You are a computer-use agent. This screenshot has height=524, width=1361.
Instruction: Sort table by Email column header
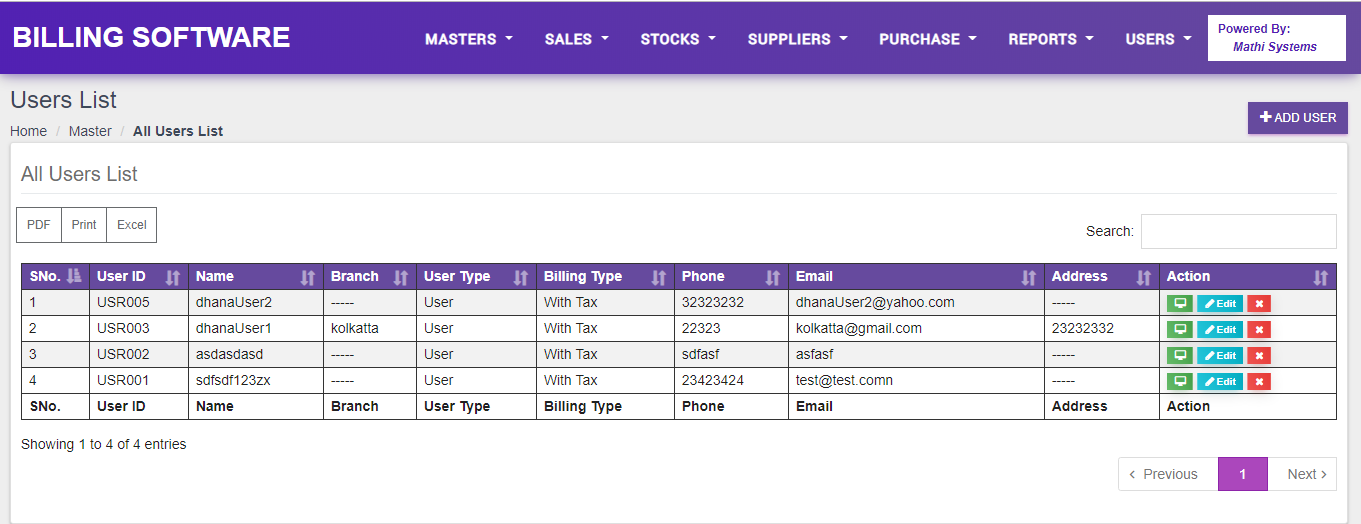pos(916,277)
